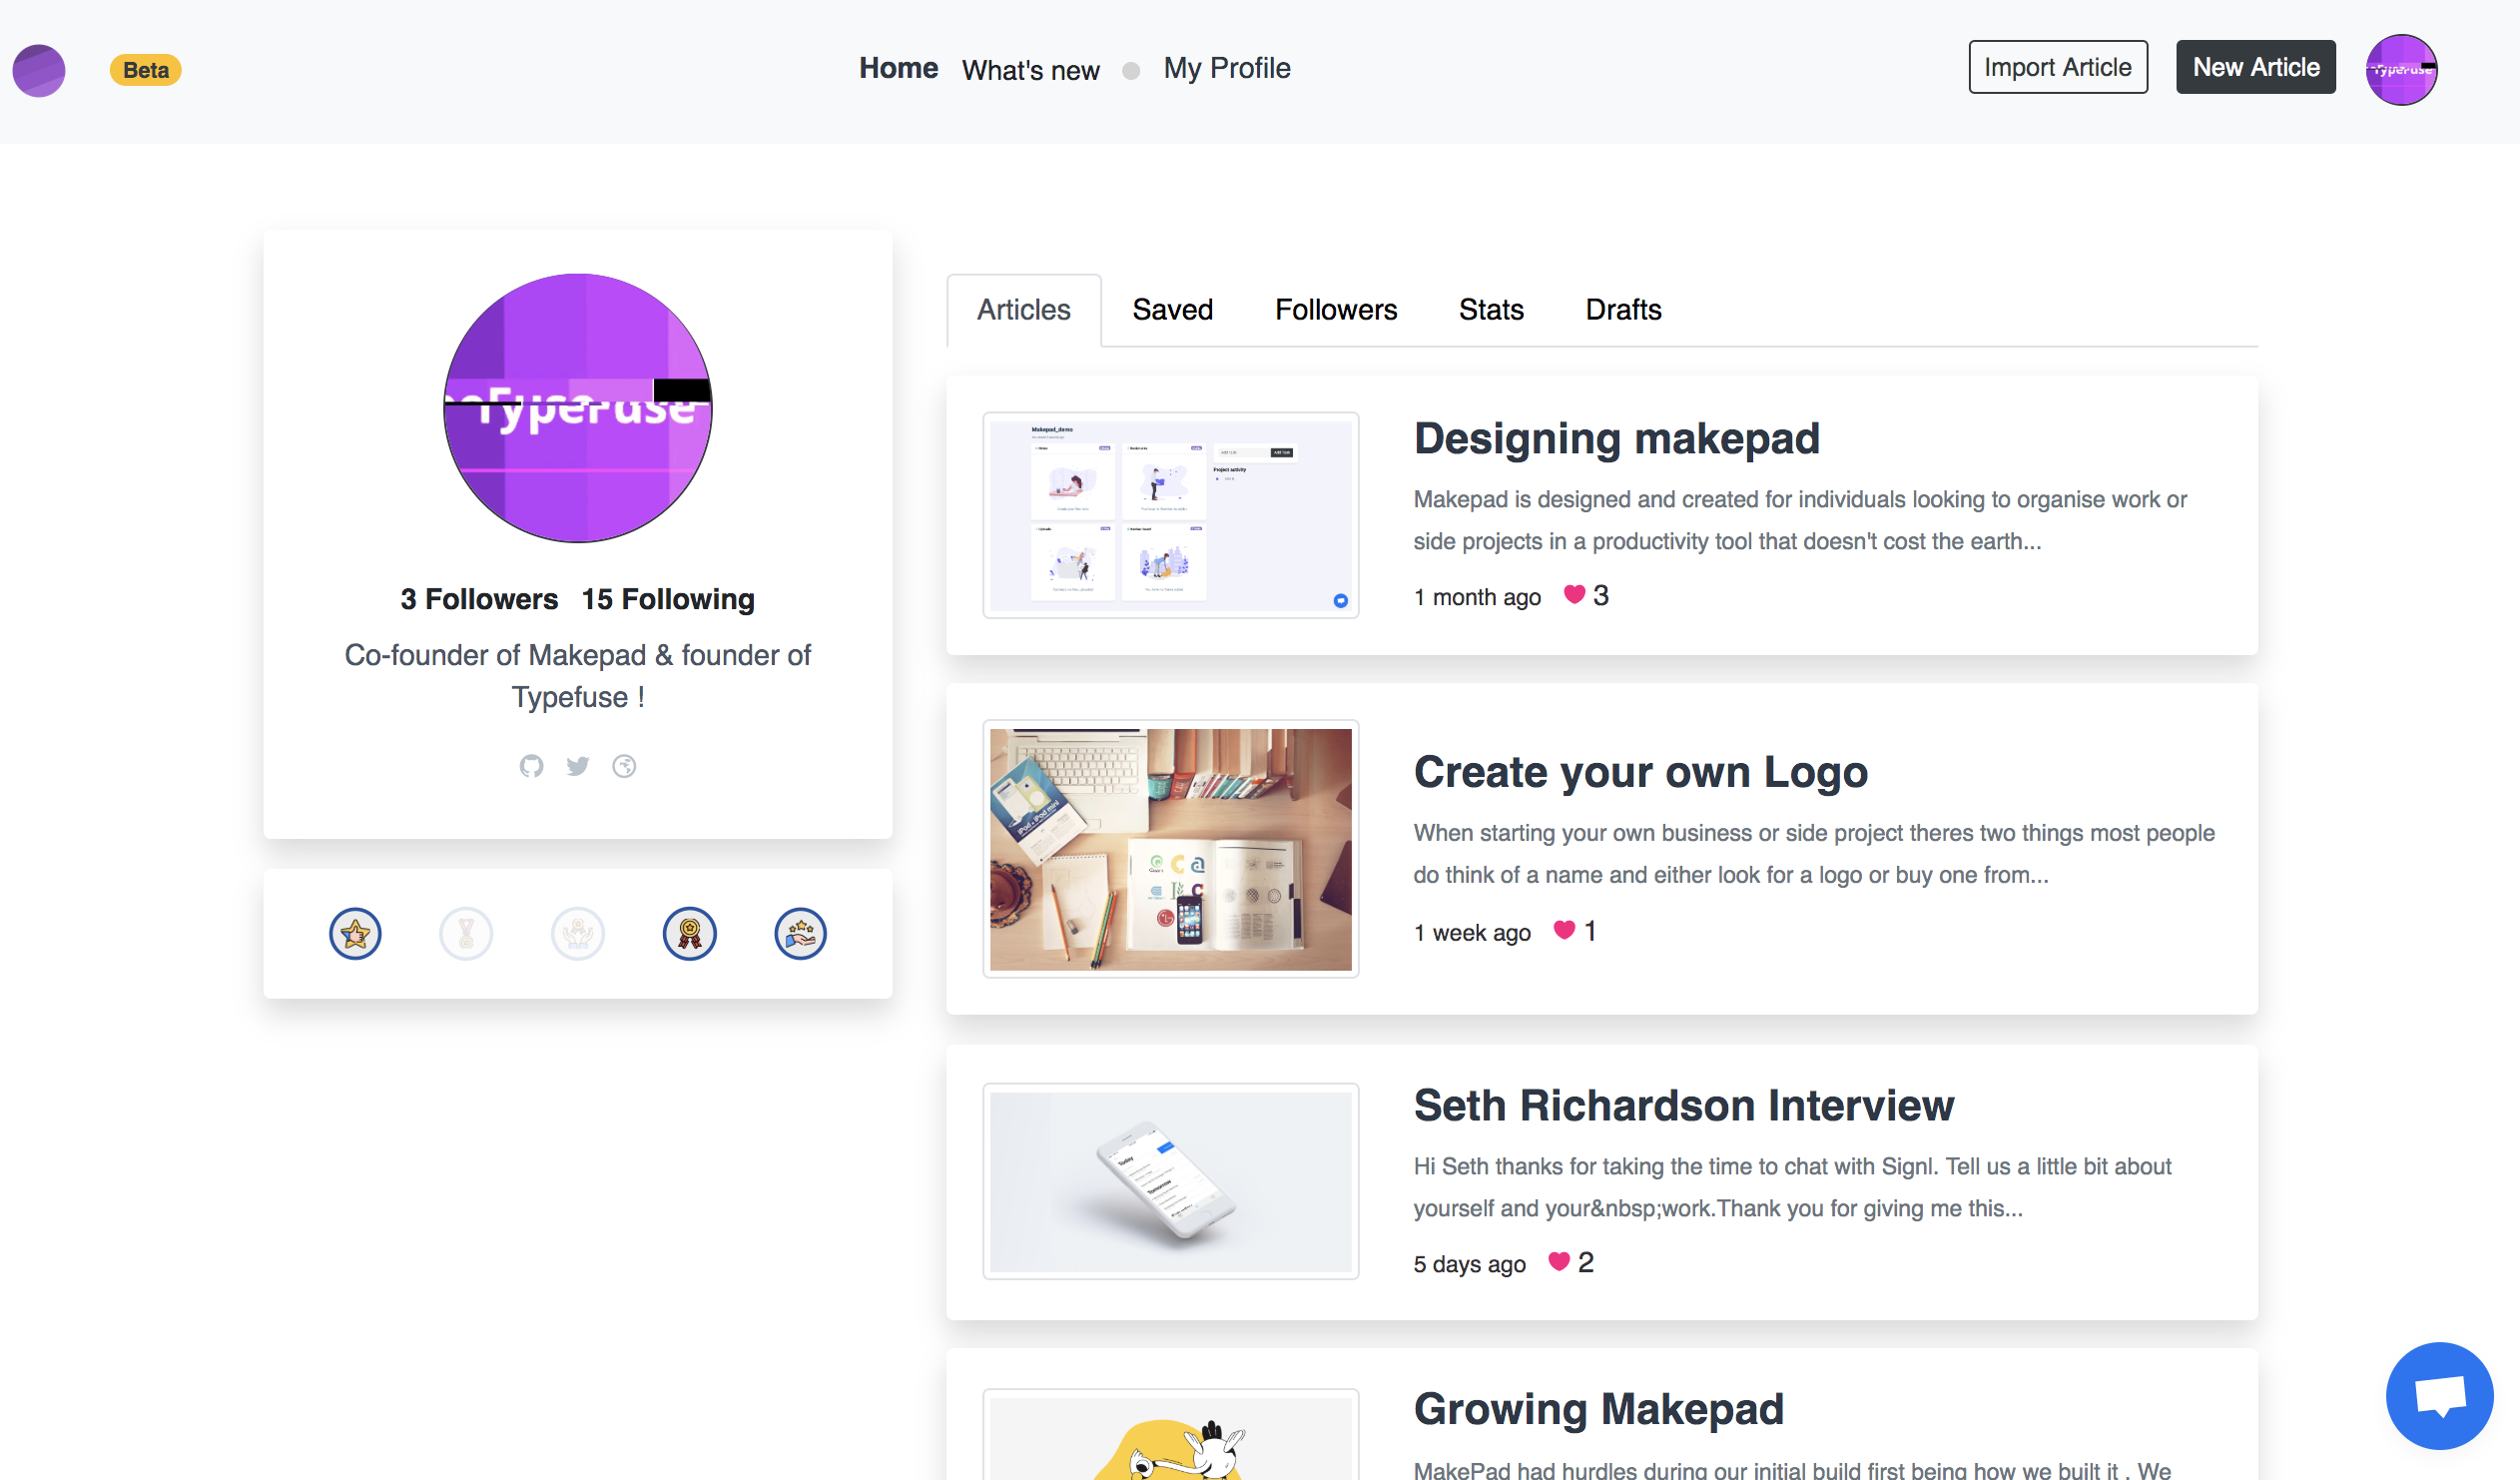Open the Drafts tab
Image resolution: width=2520 pixels, height=1480 pixels.
(x=1622, y=310)
